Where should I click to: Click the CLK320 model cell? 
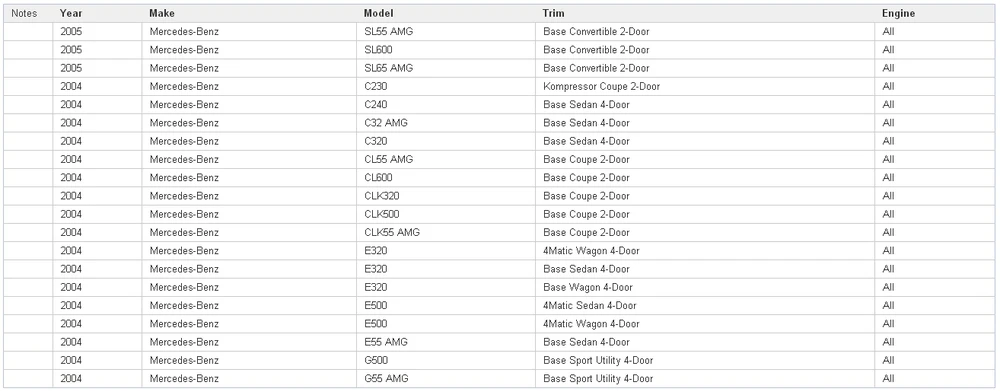(x=446, y=196)
